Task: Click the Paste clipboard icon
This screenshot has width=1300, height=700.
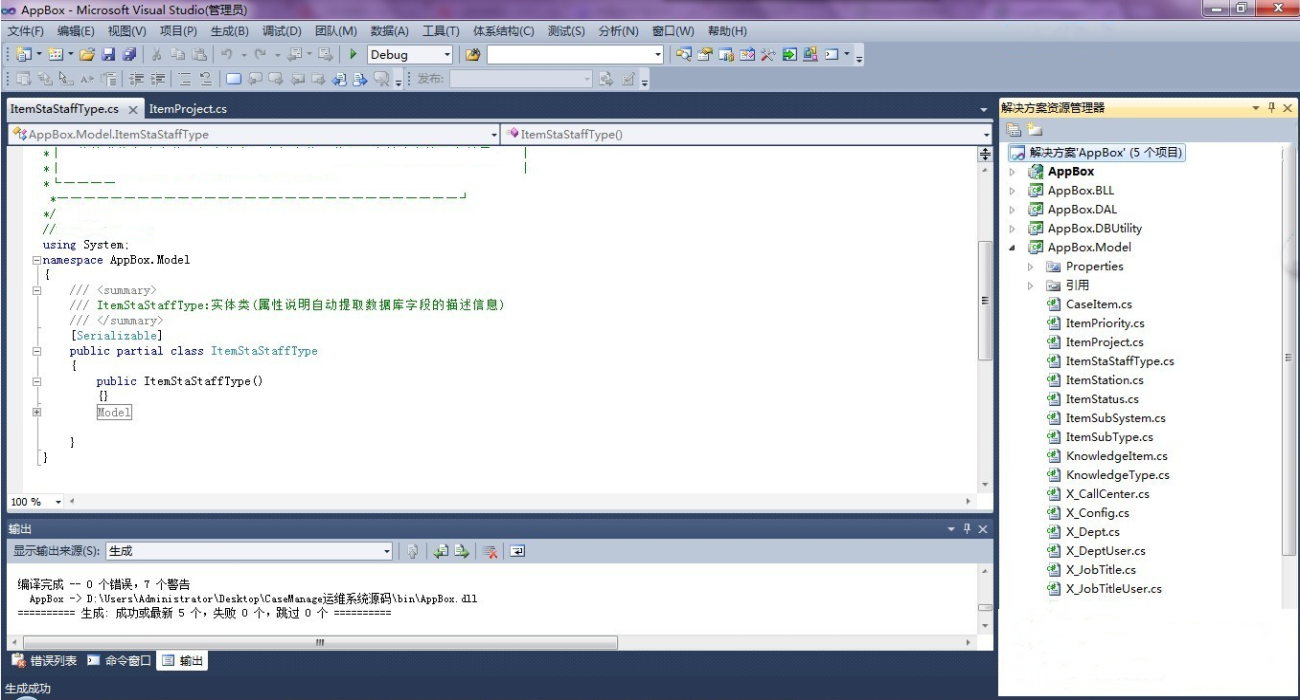Action: [x=199, y=55]
